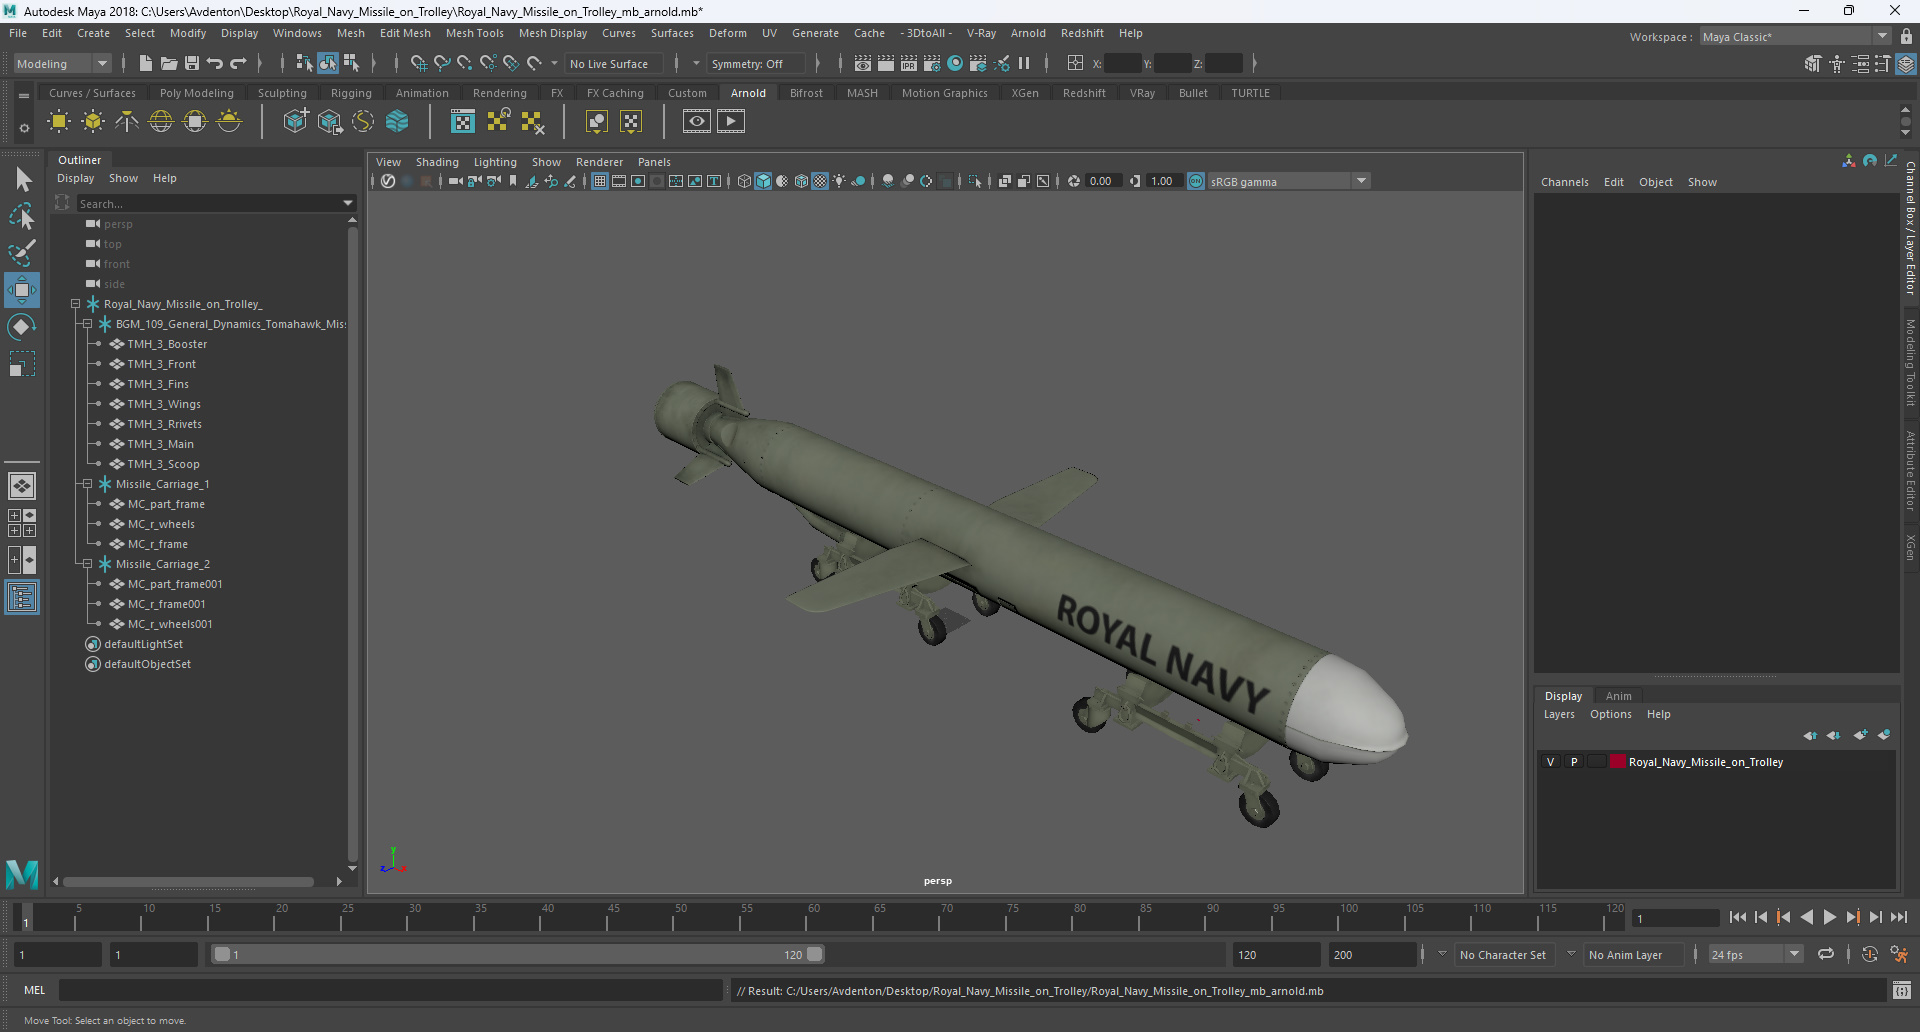Screen dimensions: 1920x1032
Task: Redo action with toolbar icon
Action: tap(238, 63)
